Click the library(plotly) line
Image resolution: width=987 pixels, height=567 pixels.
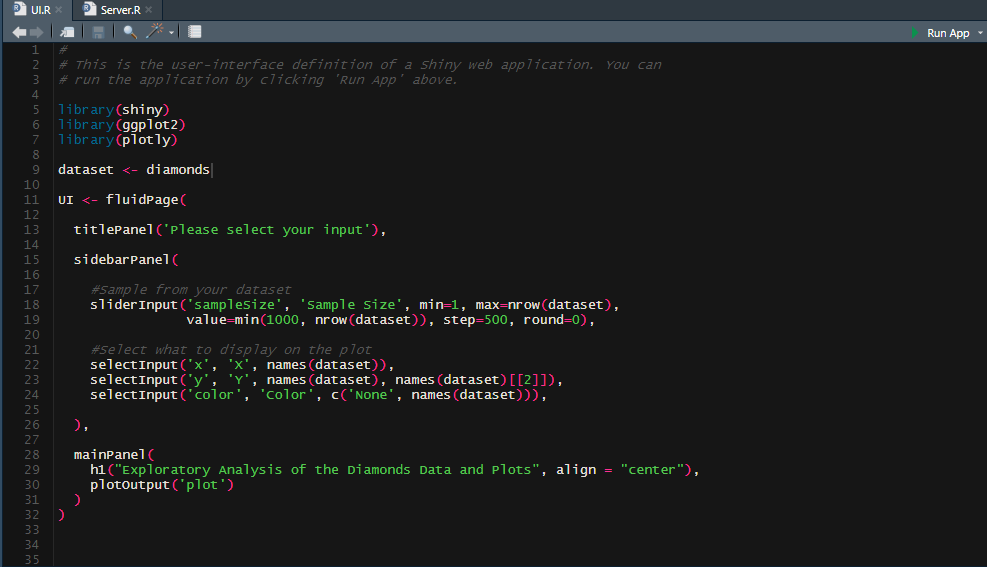click(x=118, y=140)
